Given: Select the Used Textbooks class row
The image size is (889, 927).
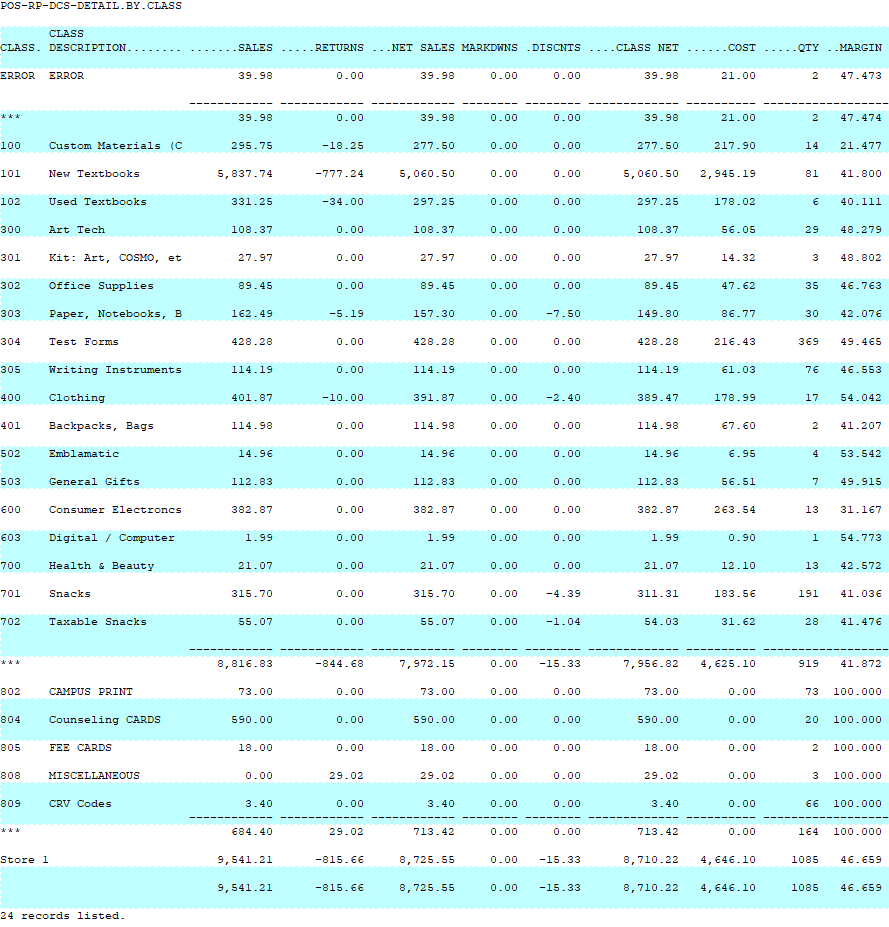Looking at the screenshot, I should [97, 202].
